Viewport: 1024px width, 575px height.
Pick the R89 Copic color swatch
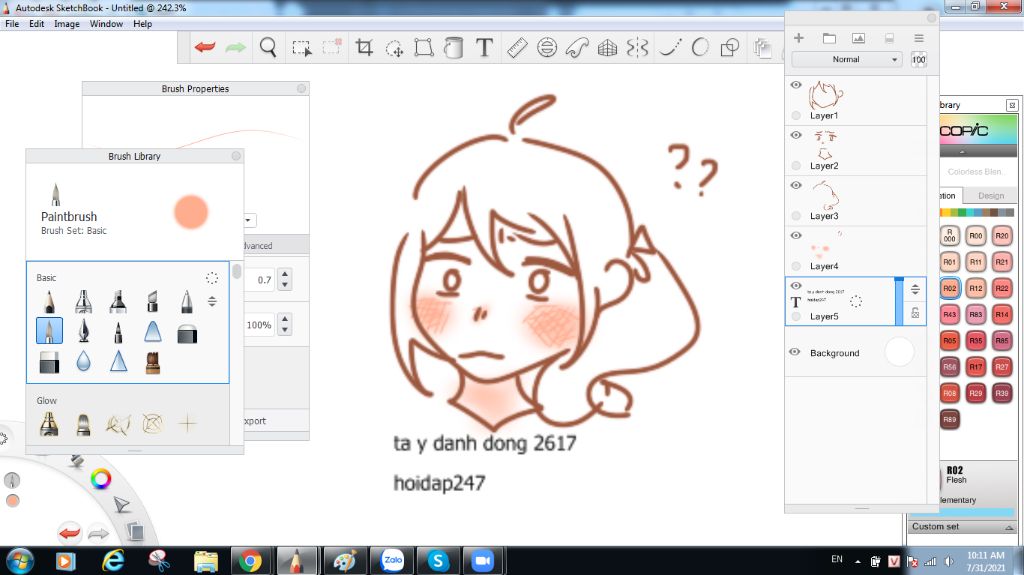pyautogui.click(x=950, y=419)
